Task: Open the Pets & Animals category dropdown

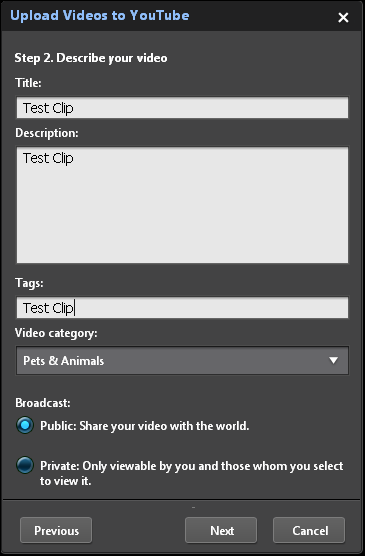Action: [x=182, y=361]
